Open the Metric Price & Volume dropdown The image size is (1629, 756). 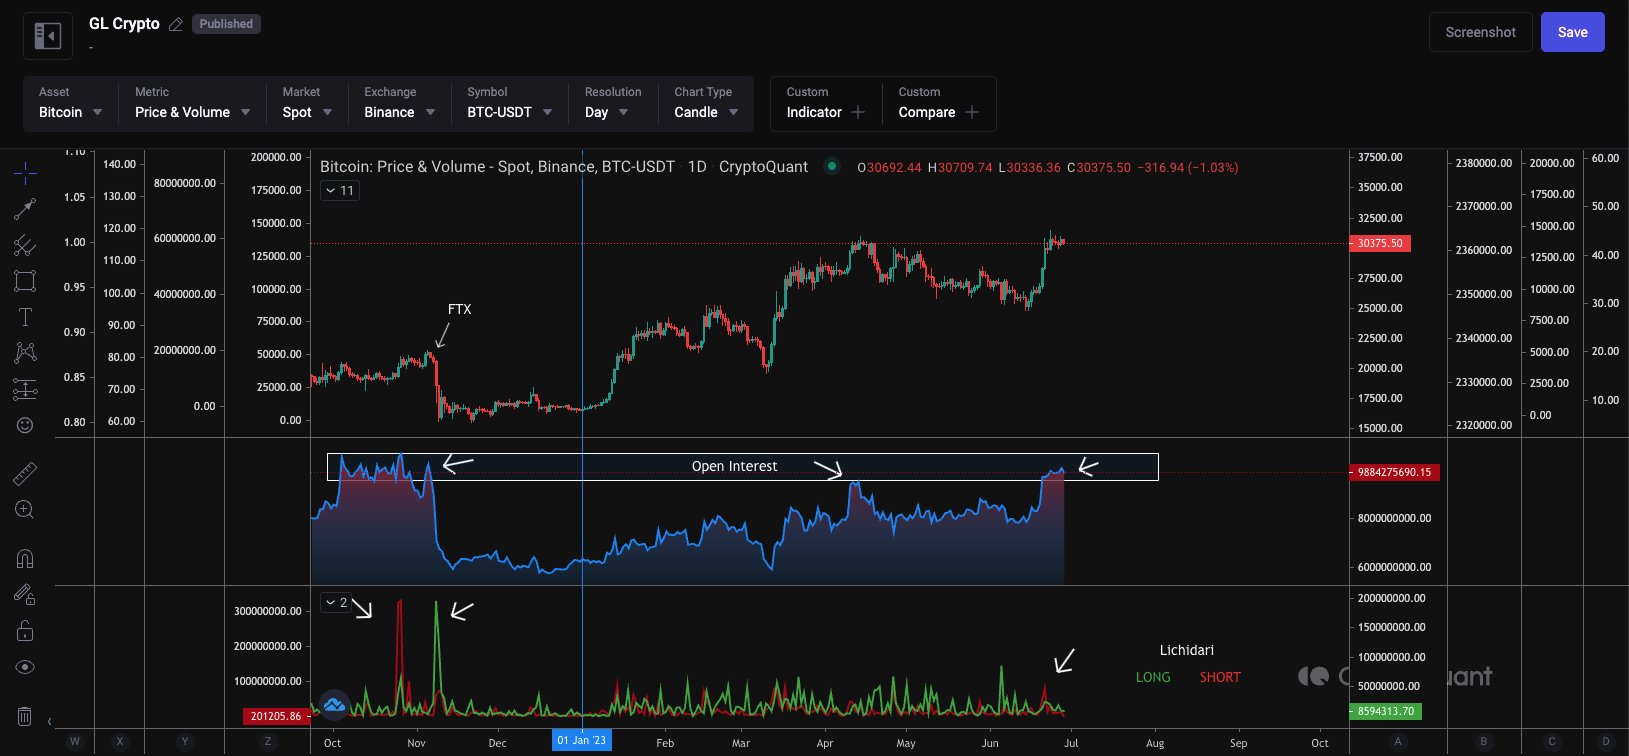tap(192, 103)
